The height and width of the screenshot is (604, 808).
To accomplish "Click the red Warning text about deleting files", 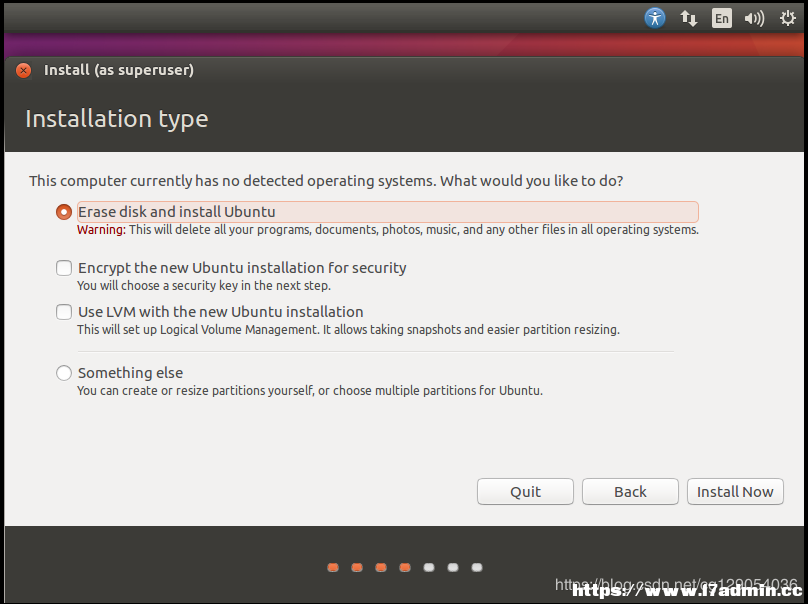I will click(388, 230).
